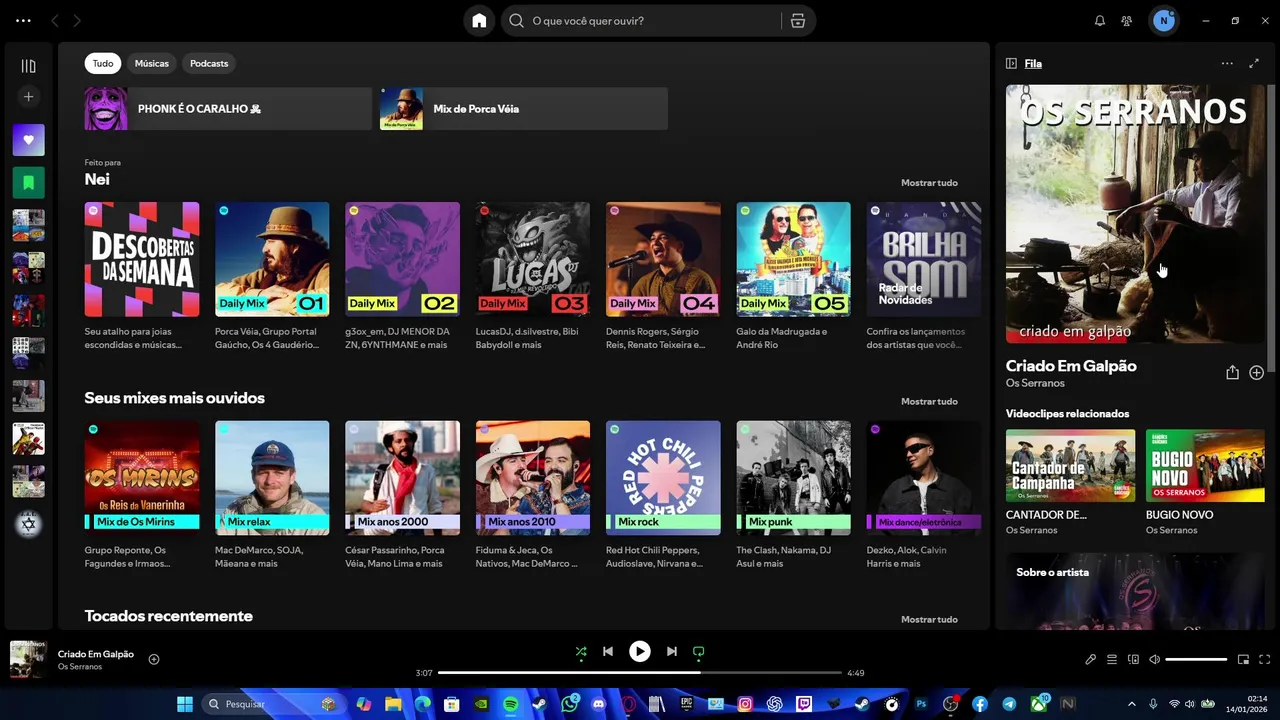Open Daily Mix 05 card

click(793, 276)
